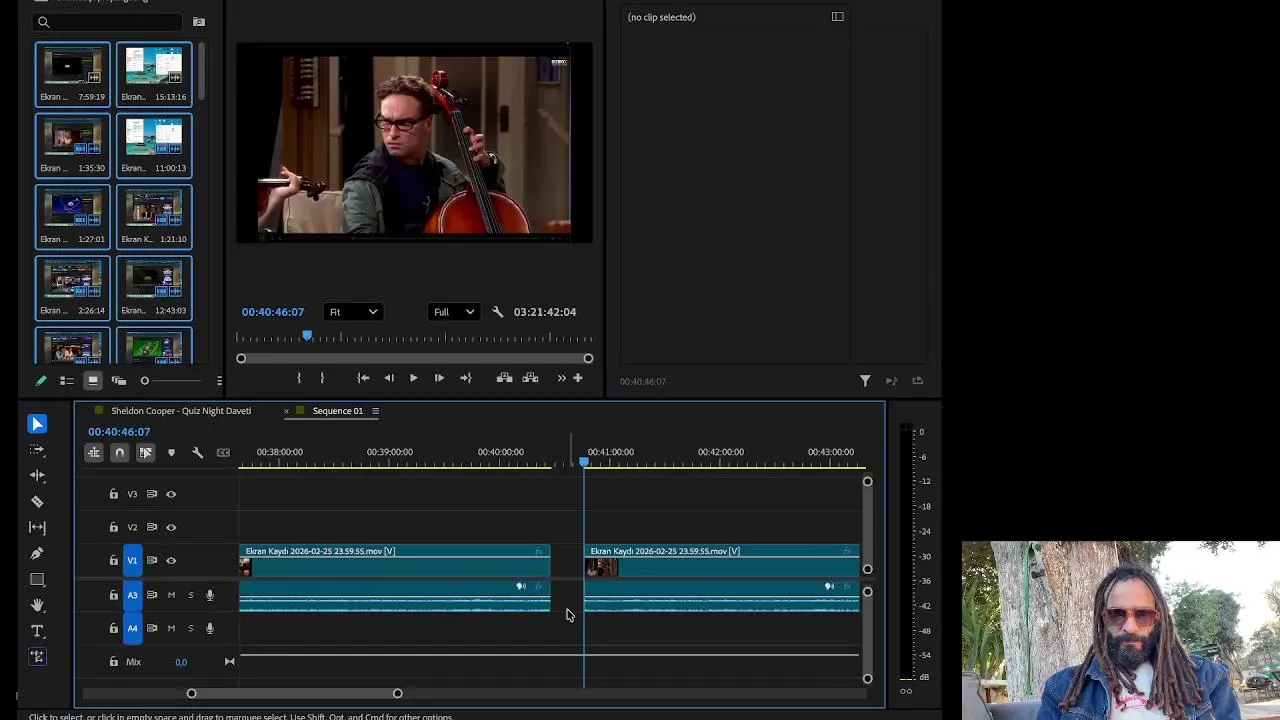
Task: Toggle lock on V3 track
Action: 113,494
